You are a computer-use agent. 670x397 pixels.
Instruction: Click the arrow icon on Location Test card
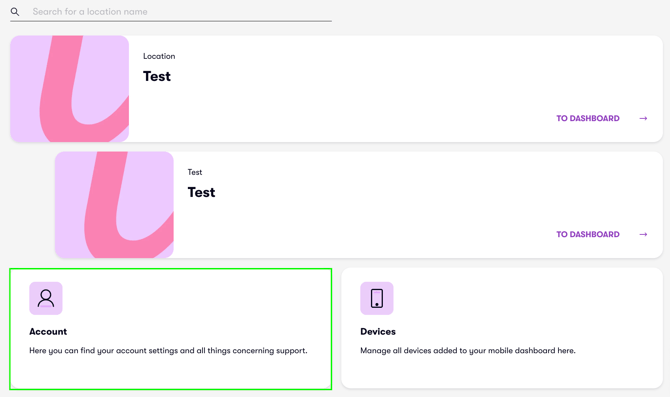click(x=643, y=118)
